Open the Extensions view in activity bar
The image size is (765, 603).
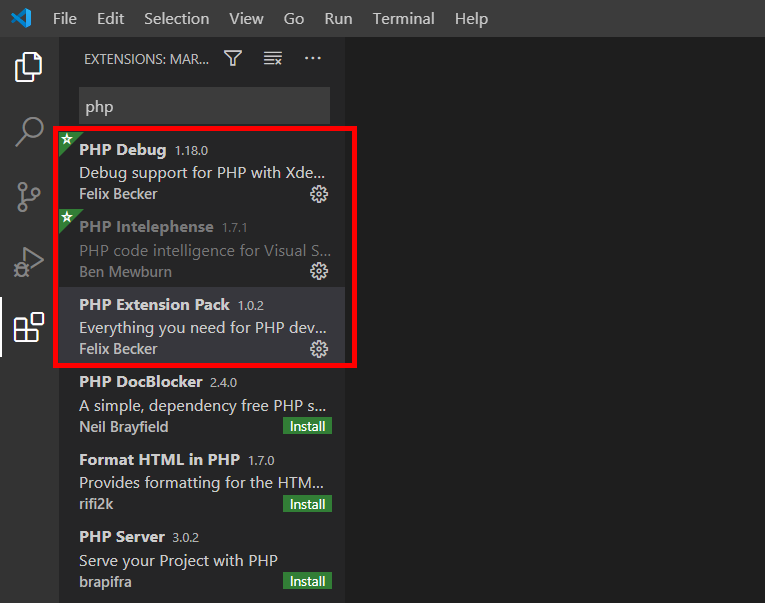pyautogui.click(x=28, y=327)
